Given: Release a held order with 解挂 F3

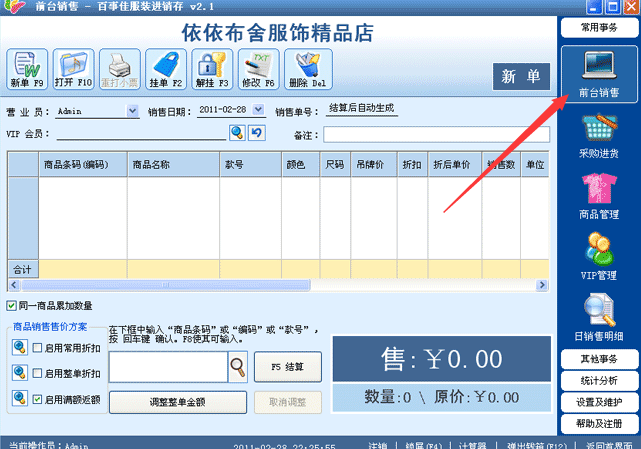Looking at the screenshot, I should coord(212,69).
